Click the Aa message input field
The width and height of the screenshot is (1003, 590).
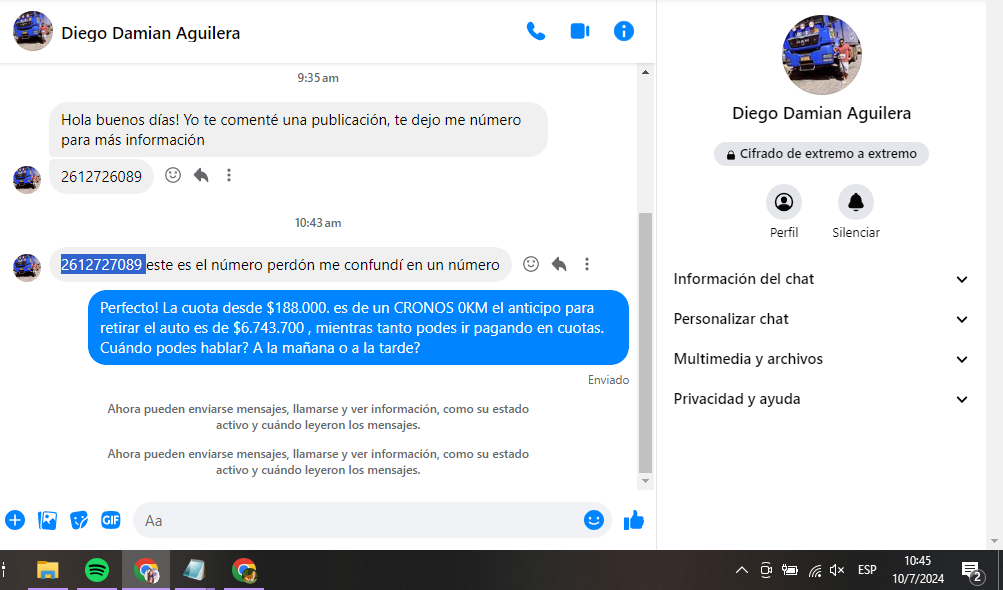click(x=358, y=520)
